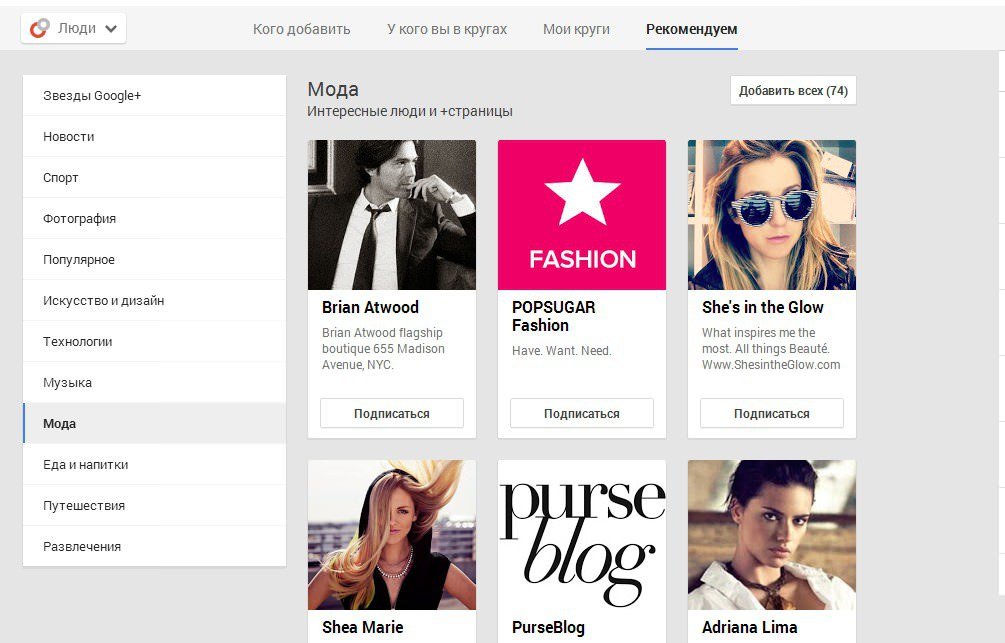
Task: Open the У кого вы в кругах tab
Action: (447, 29)
